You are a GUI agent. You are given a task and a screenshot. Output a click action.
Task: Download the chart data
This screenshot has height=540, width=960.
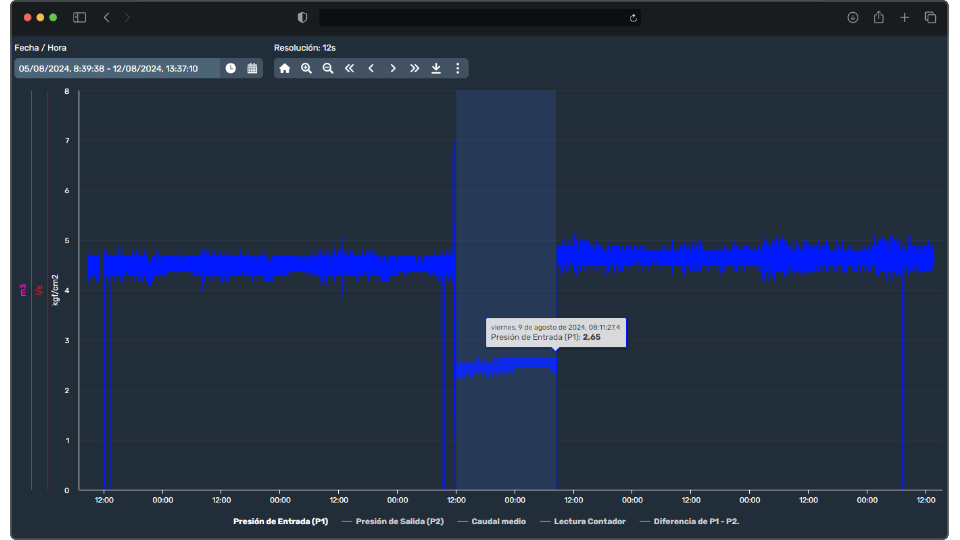point(436,68)
